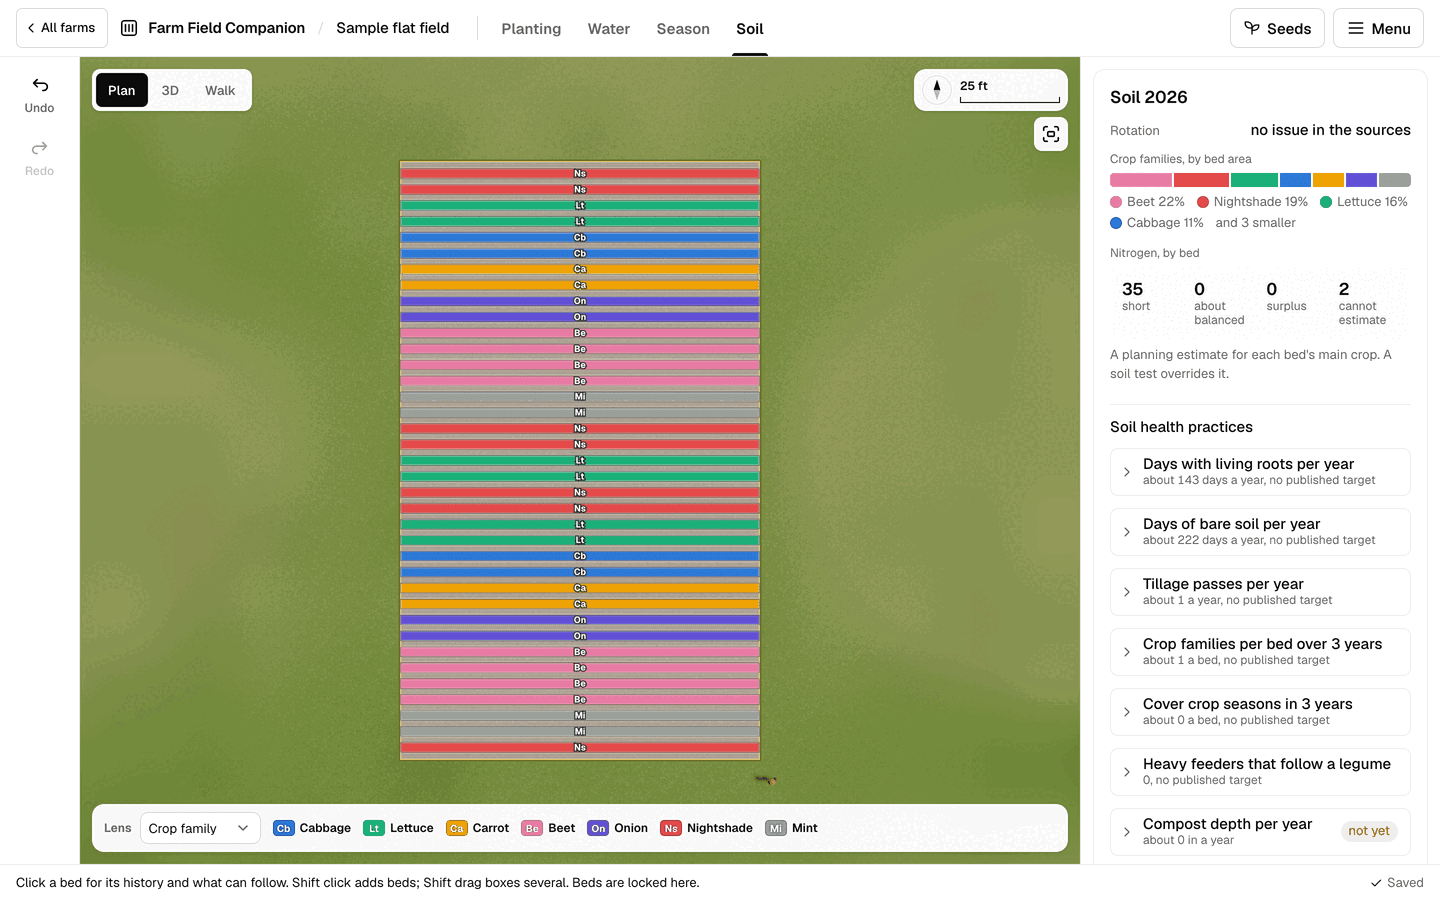Click the Farm Field Companion logo icon

[129, 28]
